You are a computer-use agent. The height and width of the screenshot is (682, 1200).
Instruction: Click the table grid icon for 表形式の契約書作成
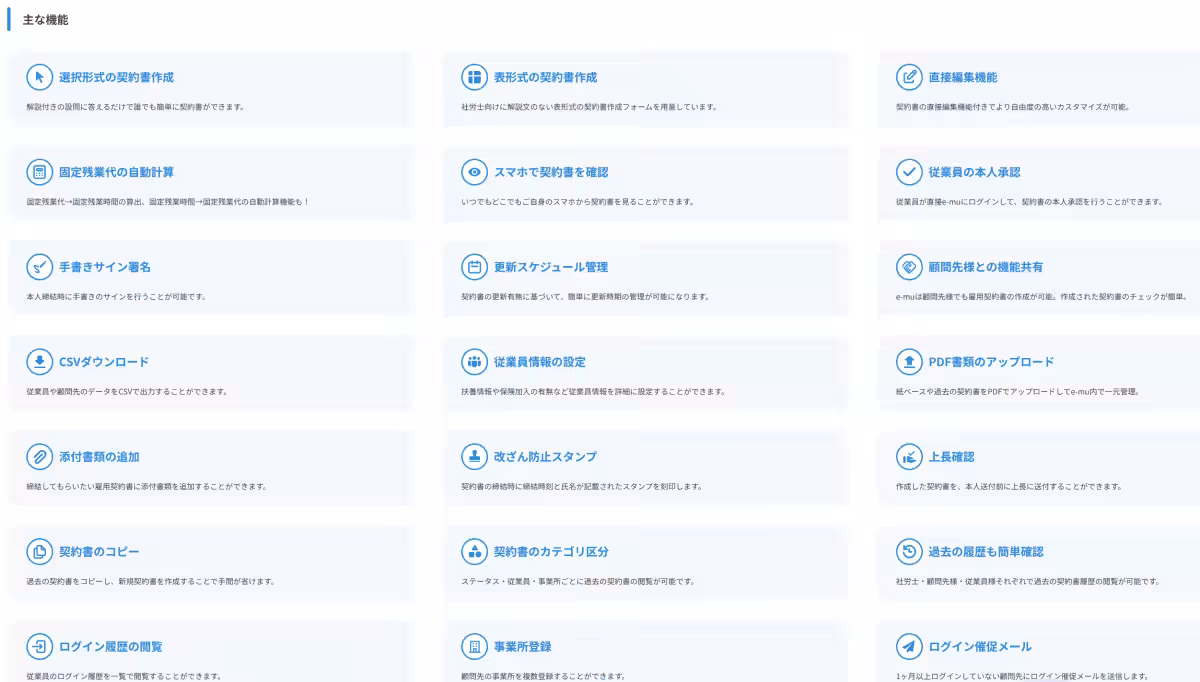474,77
